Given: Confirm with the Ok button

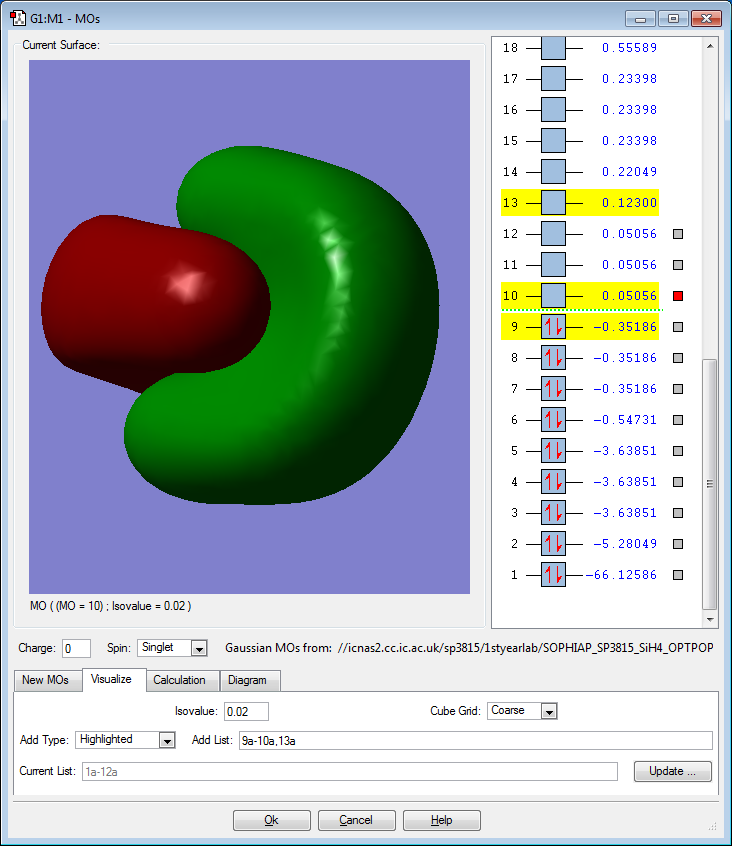Looking at the screenshot, I should pyautogui.click(x=272, y=820).
